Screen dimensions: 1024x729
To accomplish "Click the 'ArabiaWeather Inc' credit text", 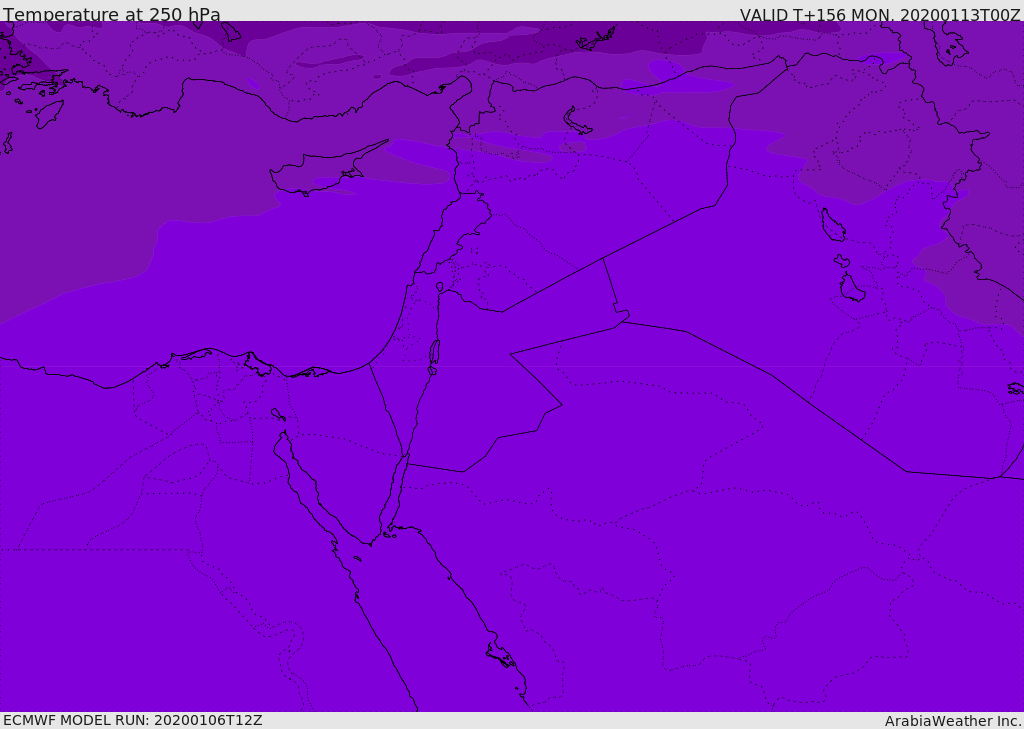I will pos(952,721).
